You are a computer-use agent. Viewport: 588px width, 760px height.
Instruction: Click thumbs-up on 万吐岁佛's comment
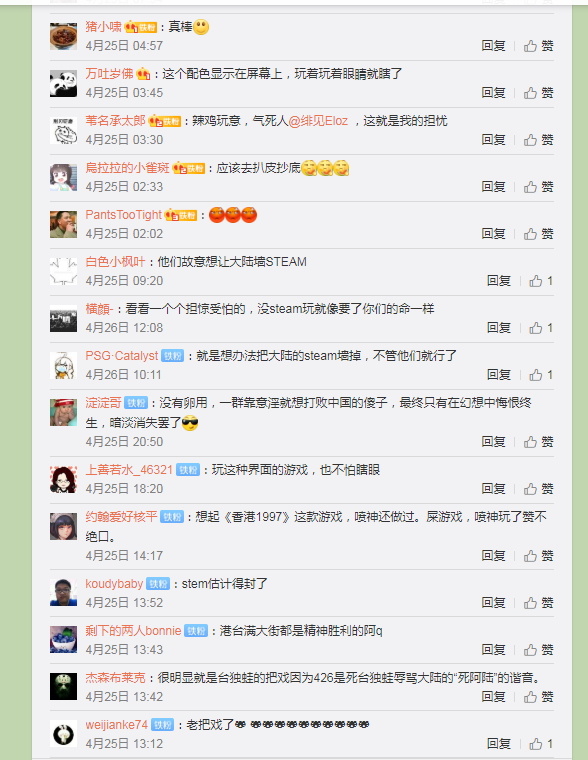click(538, 93)
